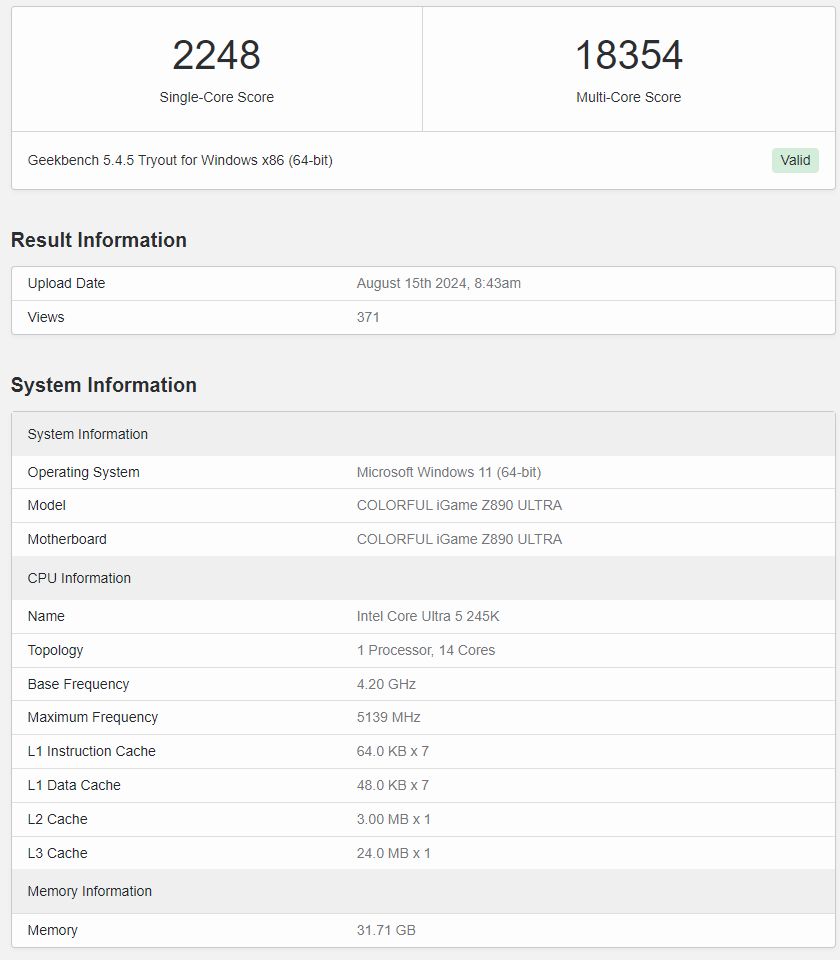840x960 pixels.
Task: Click the Motherboard row label
Action: [x=67, y=539]
